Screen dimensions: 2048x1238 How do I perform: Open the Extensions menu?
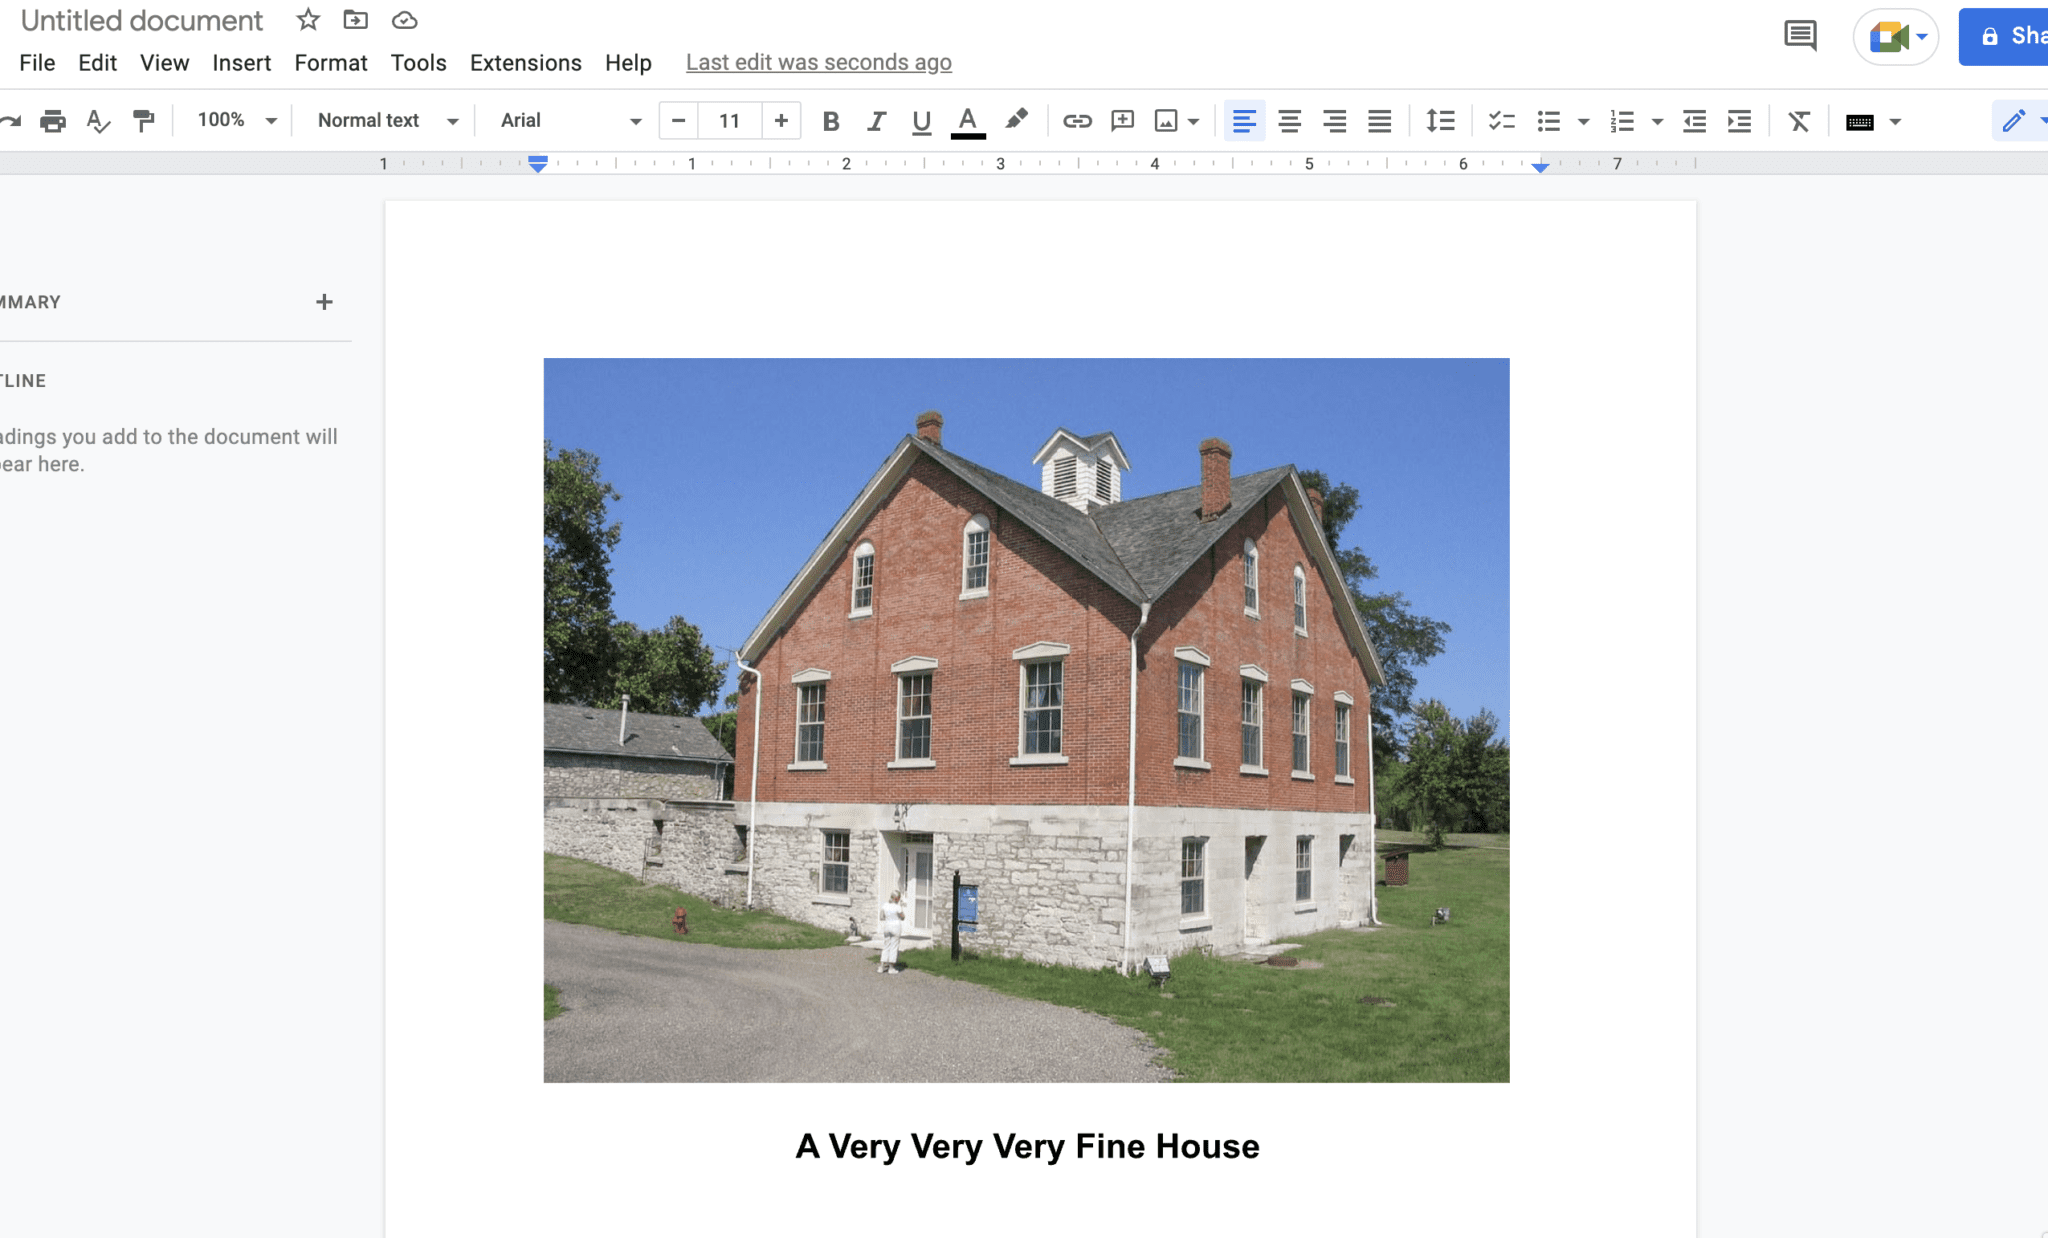(525, 62)
